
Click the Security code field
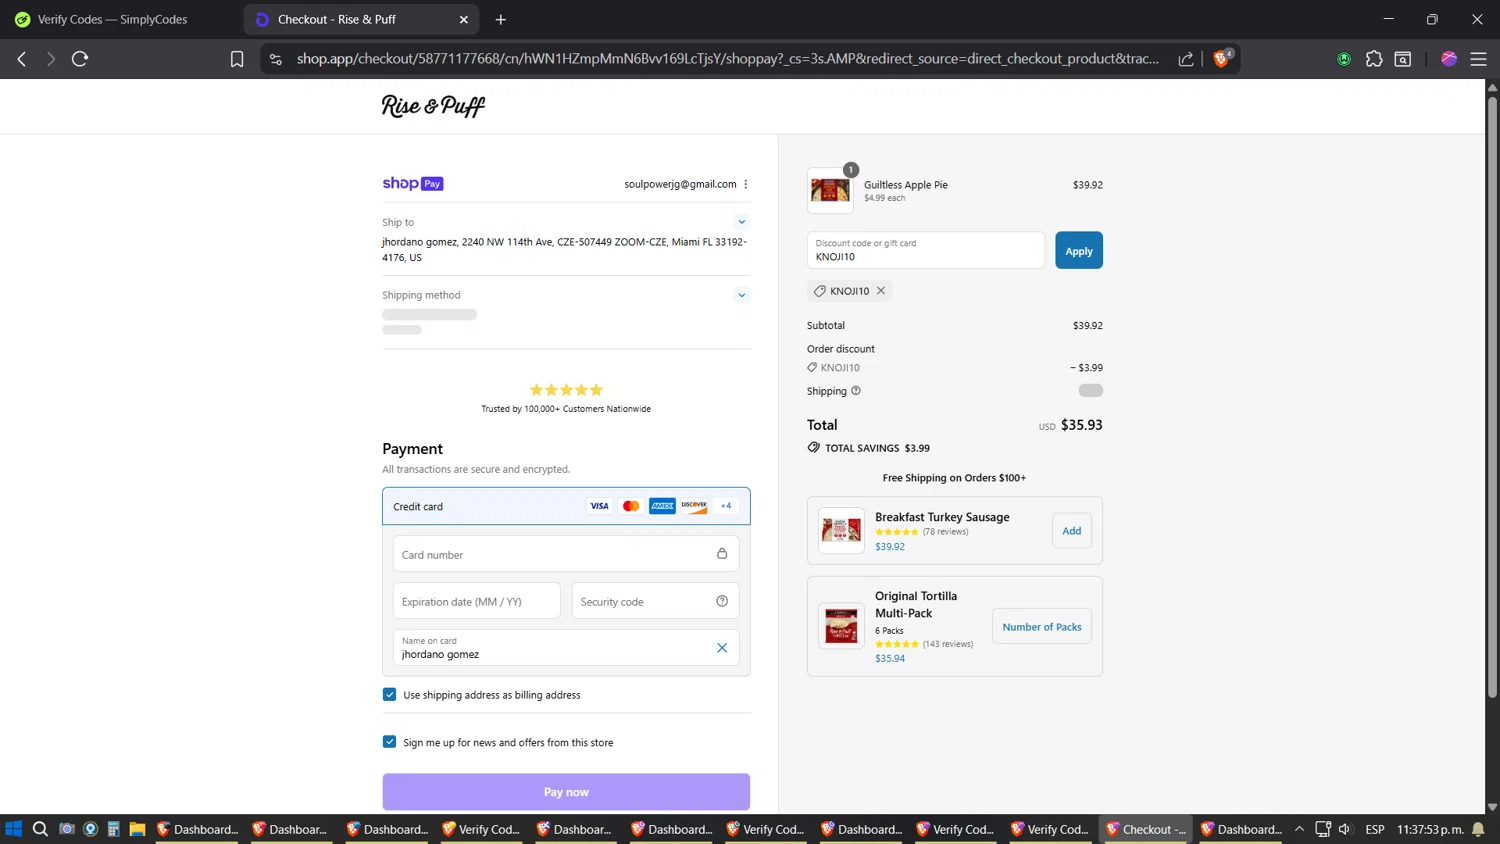[655, 601]
